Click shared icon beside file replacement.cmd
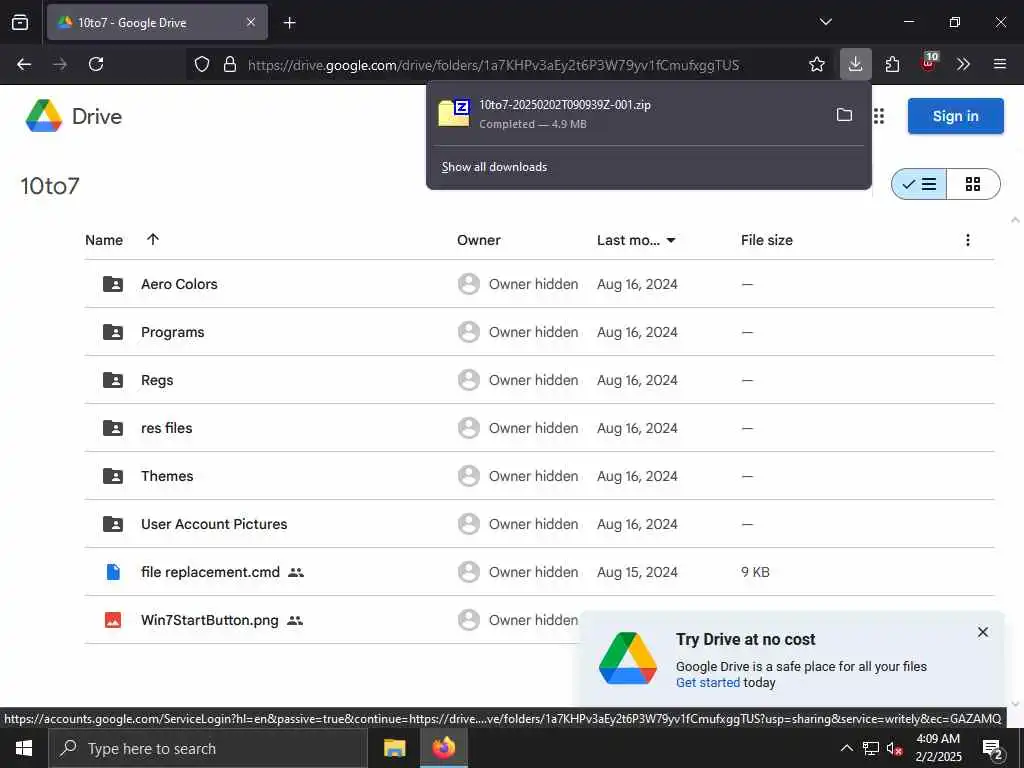Screen dimensions: 1024x768 click(x=296, y=572)
